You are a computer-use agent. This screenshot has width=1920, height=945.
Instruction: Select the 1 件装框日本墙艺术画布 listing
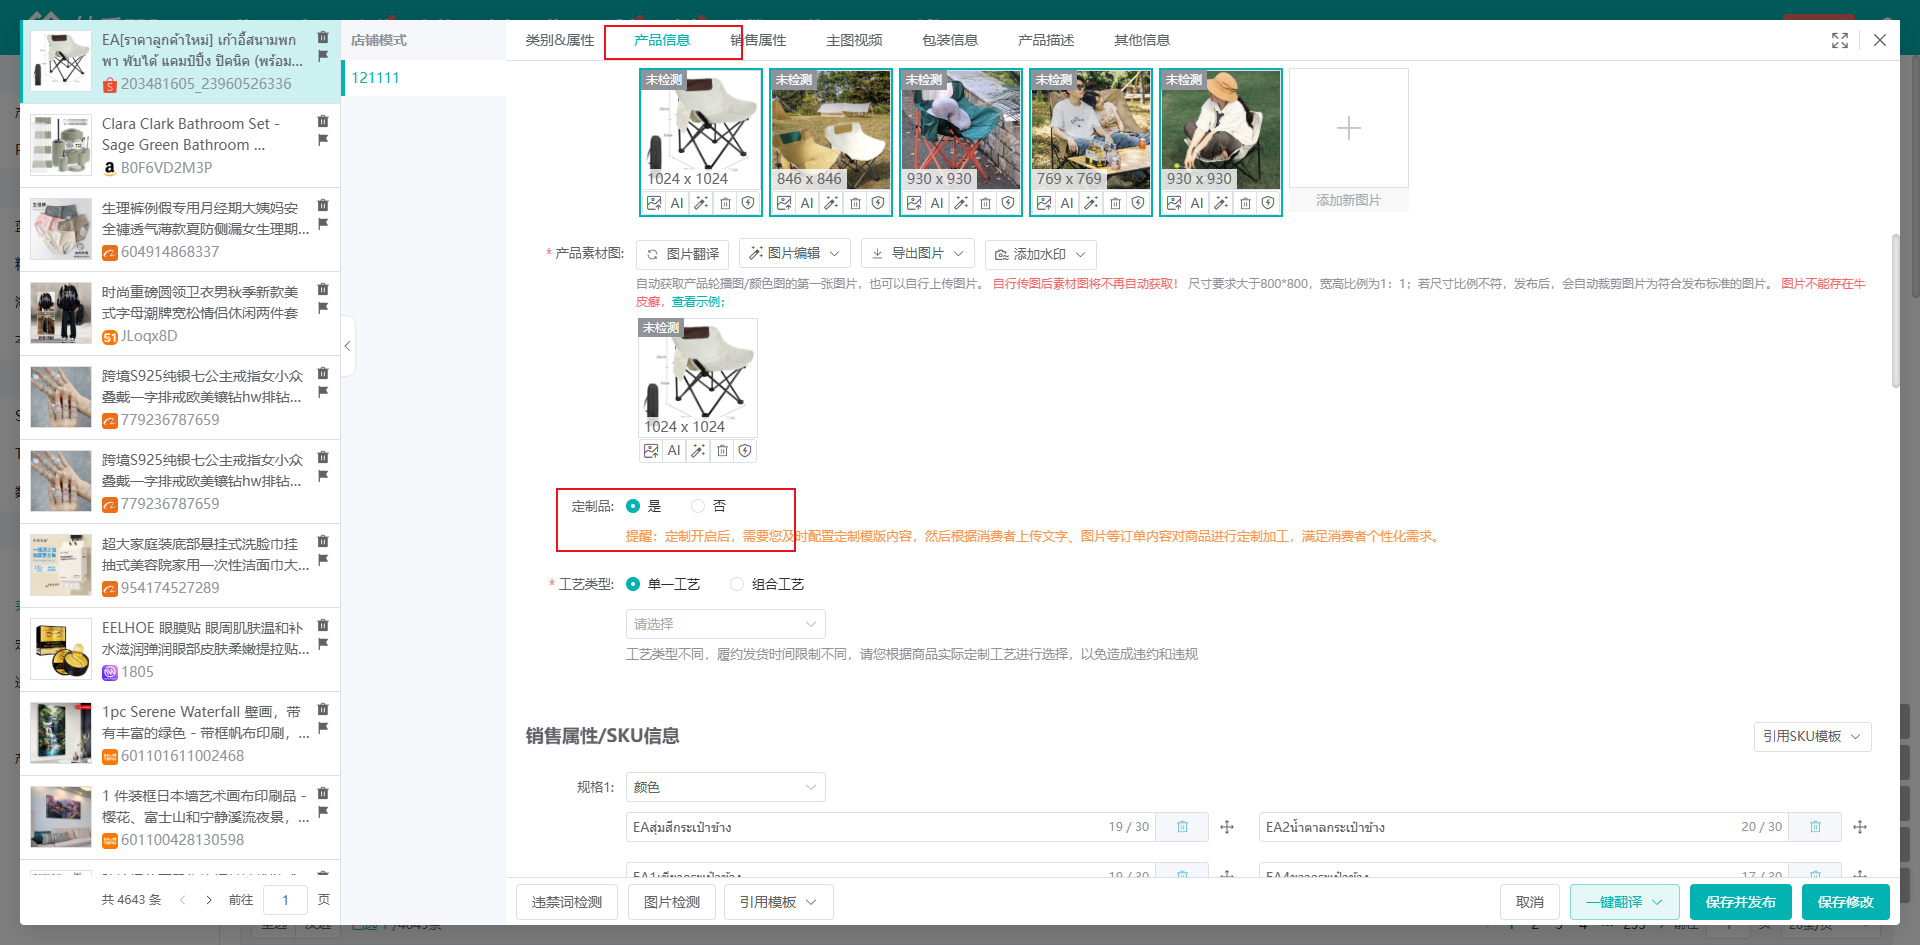pyautogui.click(x=180, y=818)
